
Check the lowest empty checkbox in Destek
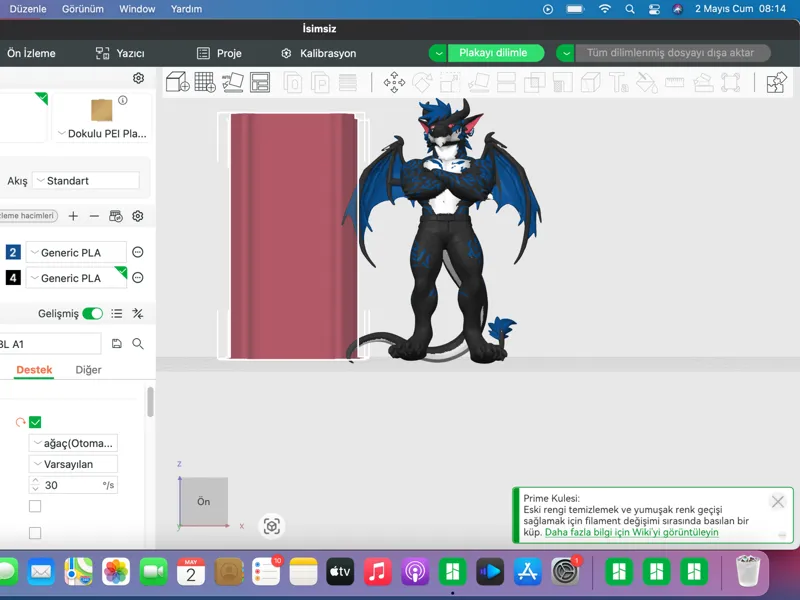coord(35,533)
